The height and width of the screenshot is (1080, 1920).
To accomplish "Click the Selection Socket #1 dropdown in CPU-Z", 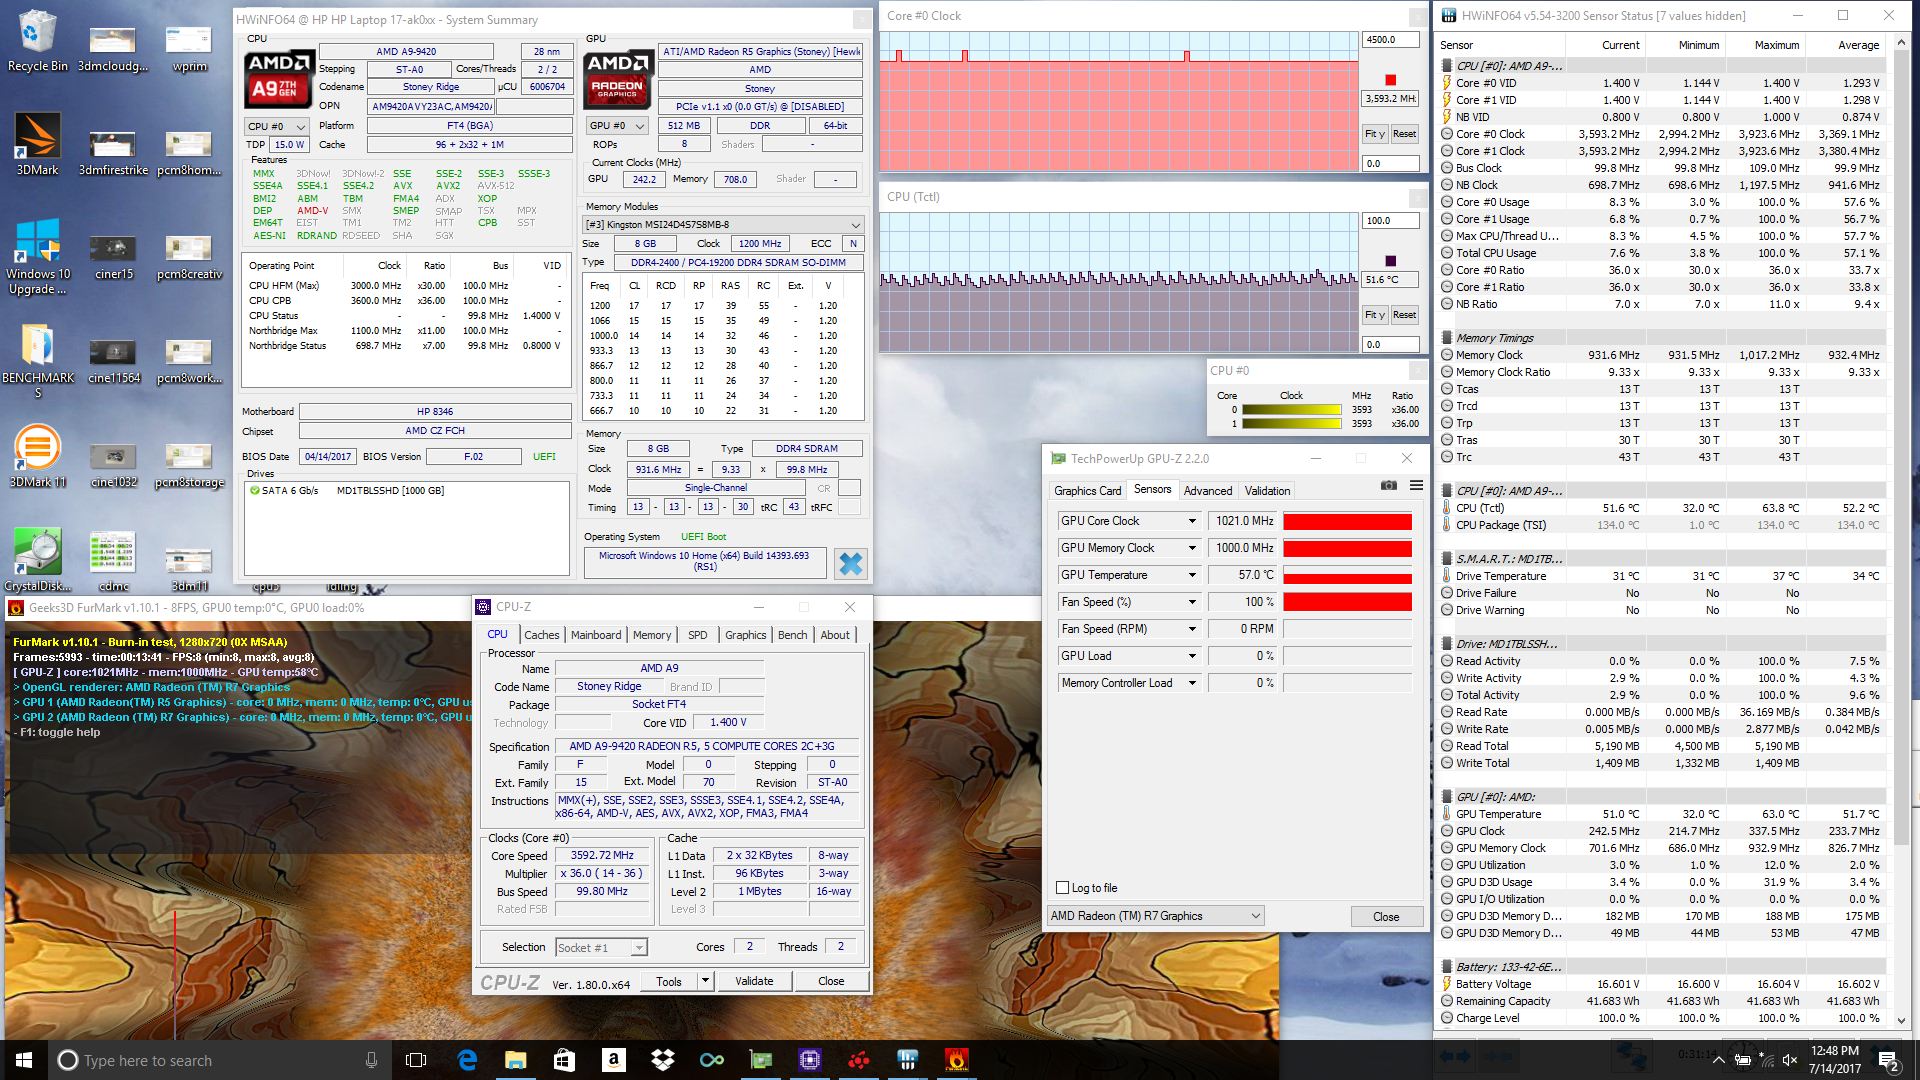I will click(x=601, y=947).
